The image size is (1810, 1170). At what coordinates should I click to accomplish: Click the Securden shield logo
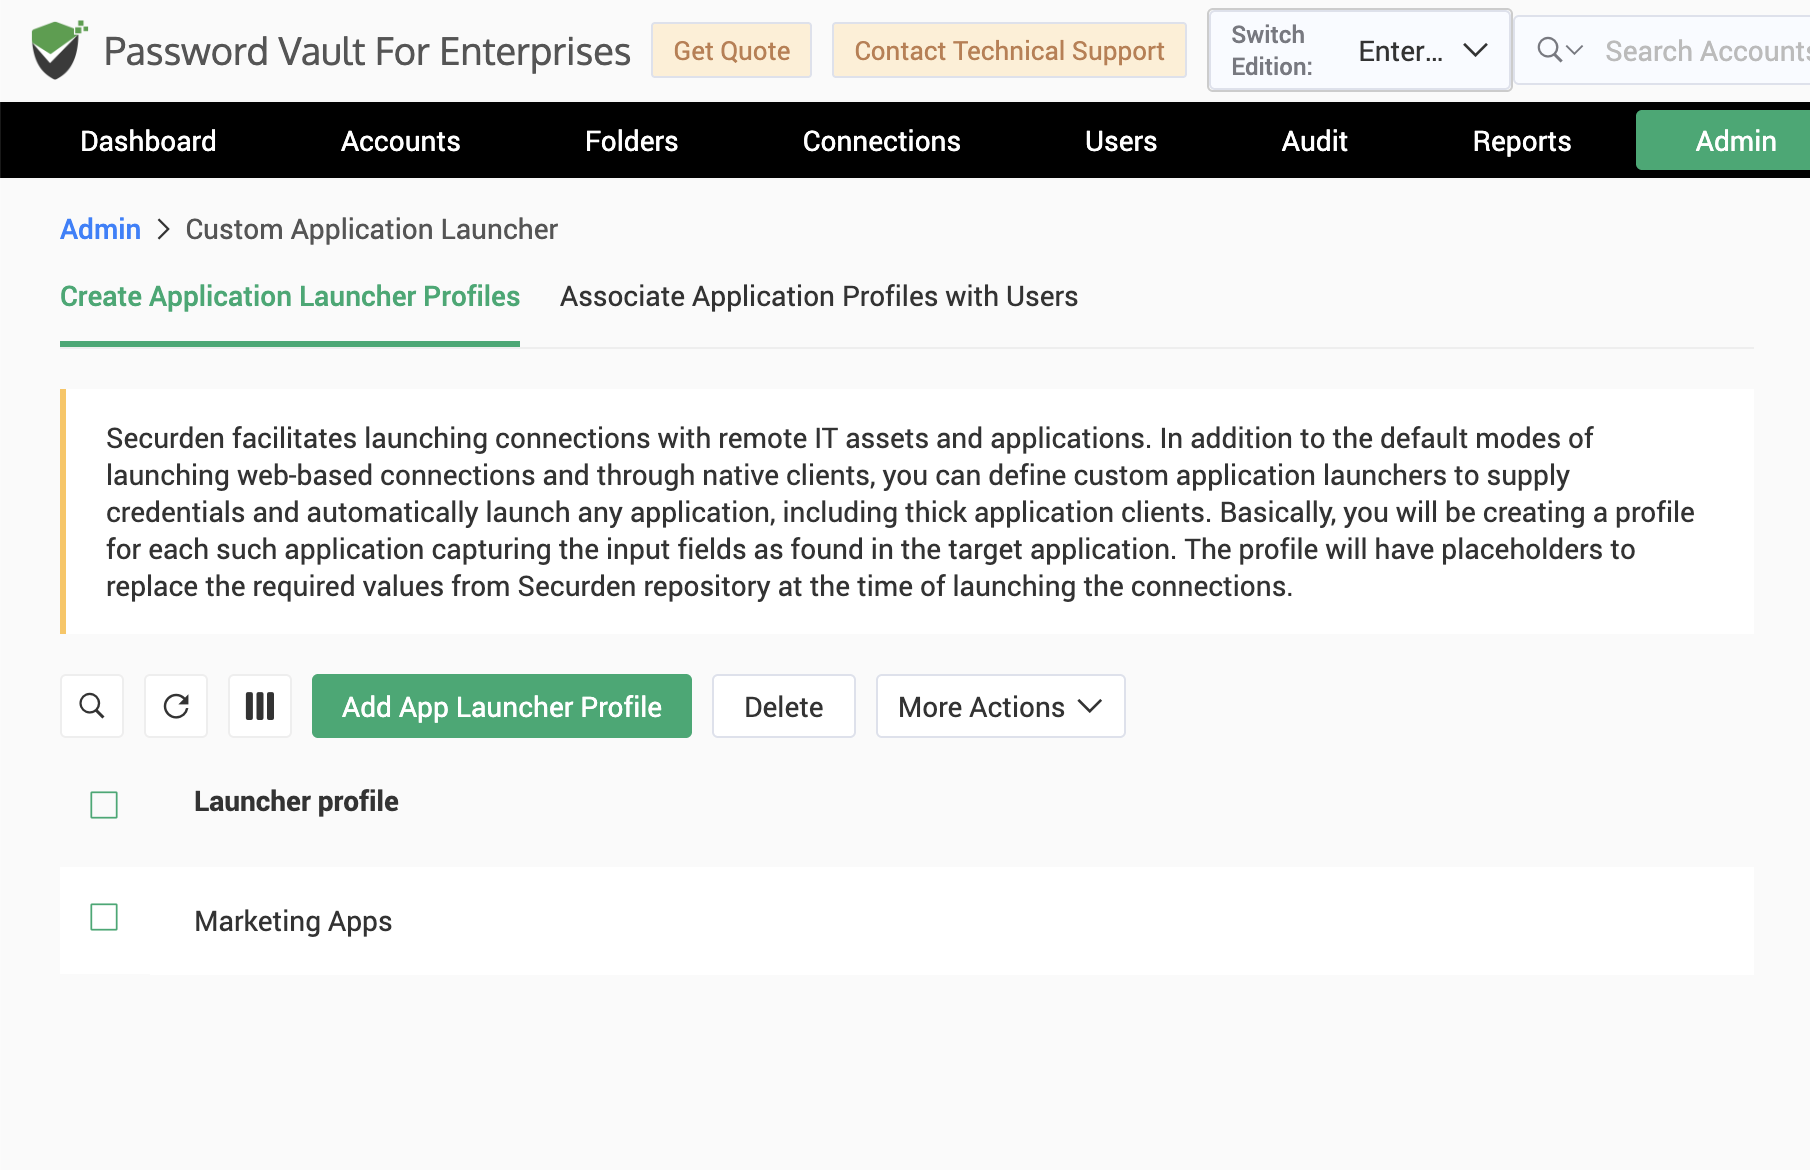pyautogui.click(x=58, y=50)
